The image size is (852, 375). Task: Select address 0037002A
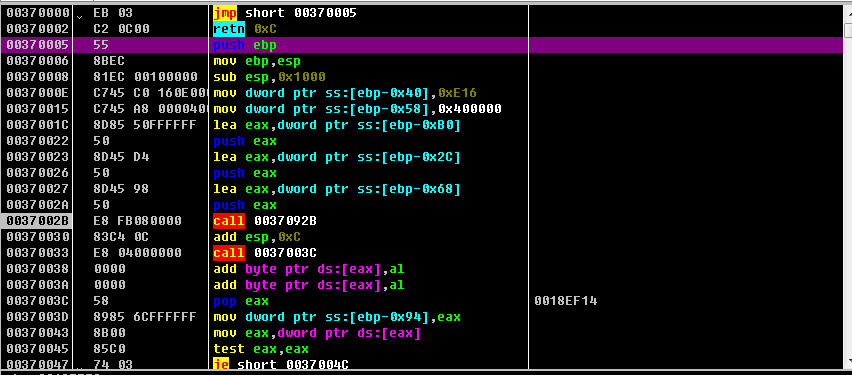coord(37,205)
